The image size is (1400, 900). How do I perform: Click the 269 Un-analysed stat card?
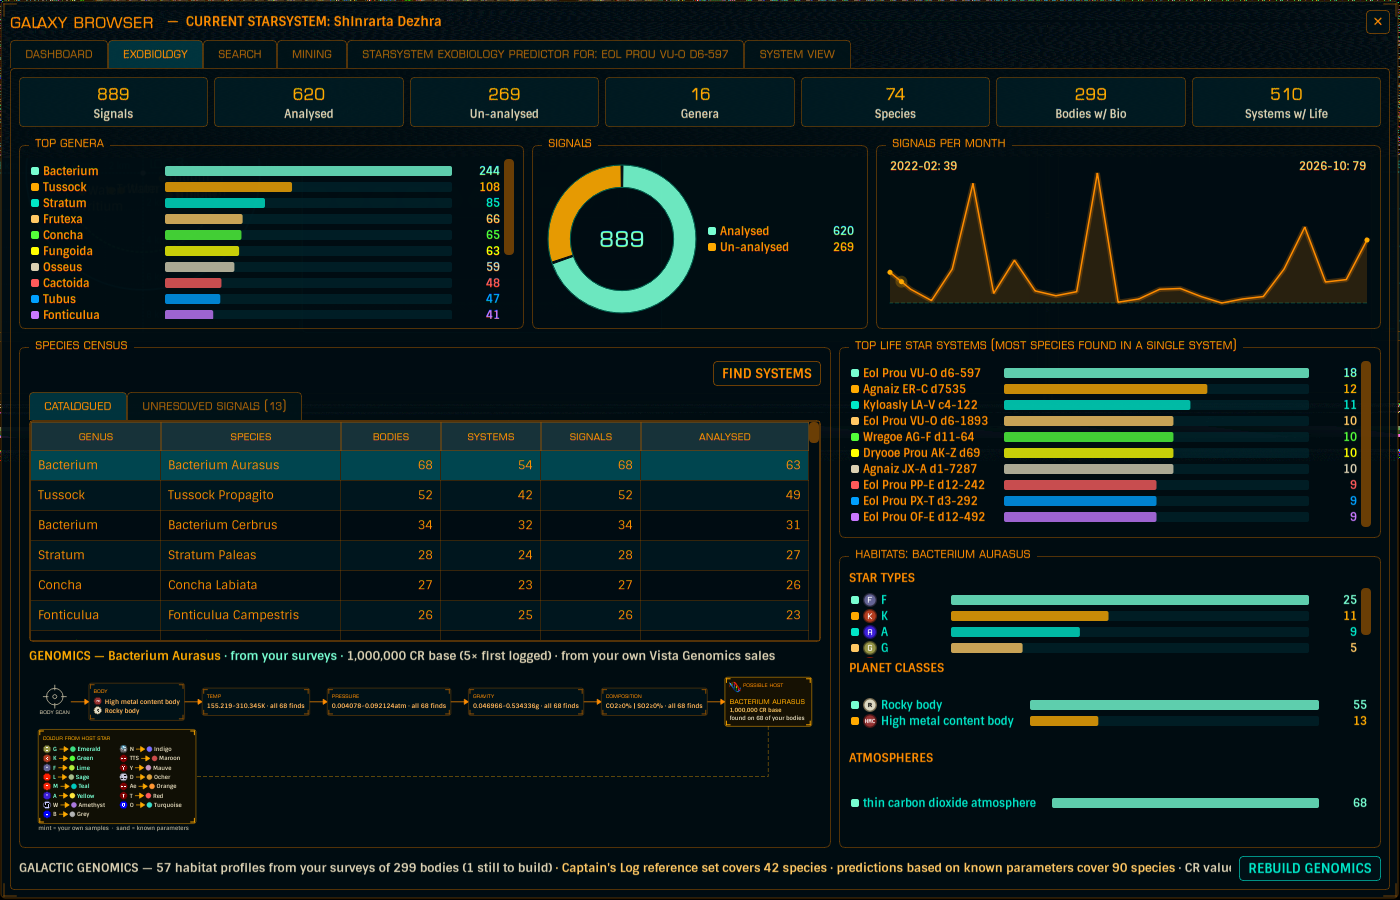coord(504,102)
